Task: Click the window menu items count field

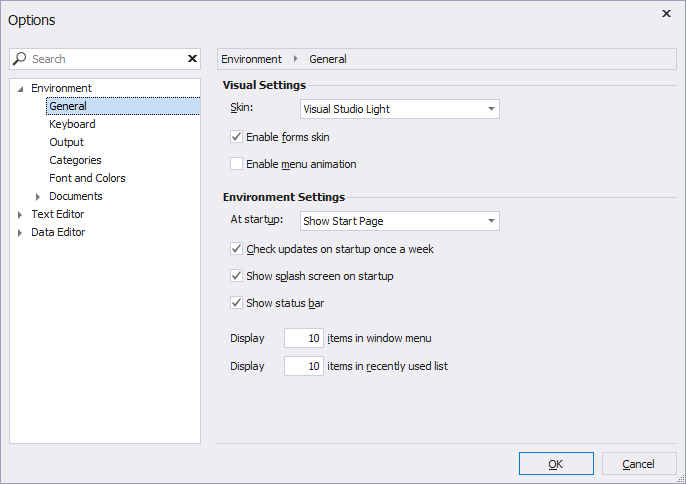Action: 304,338
